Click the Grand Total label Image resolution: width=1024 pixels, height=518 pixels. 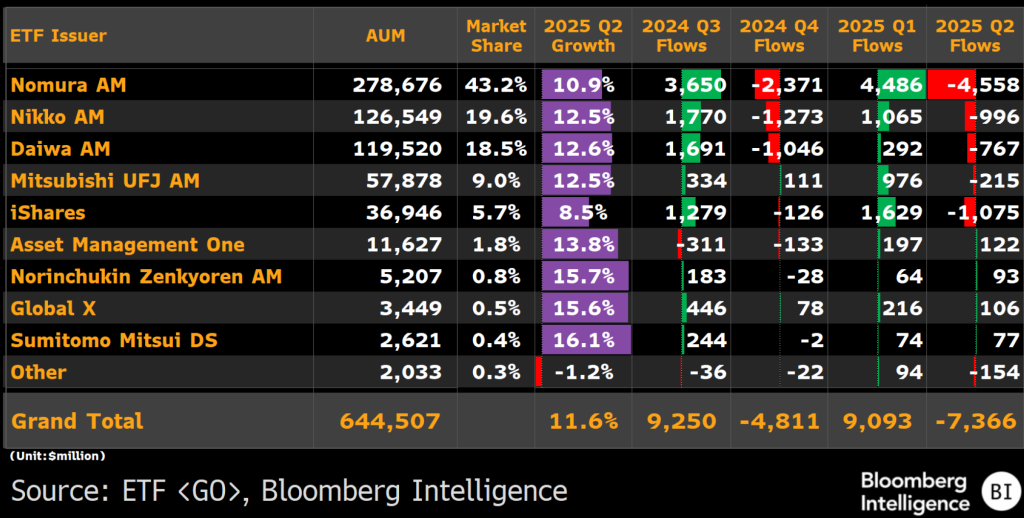[77, 421]
